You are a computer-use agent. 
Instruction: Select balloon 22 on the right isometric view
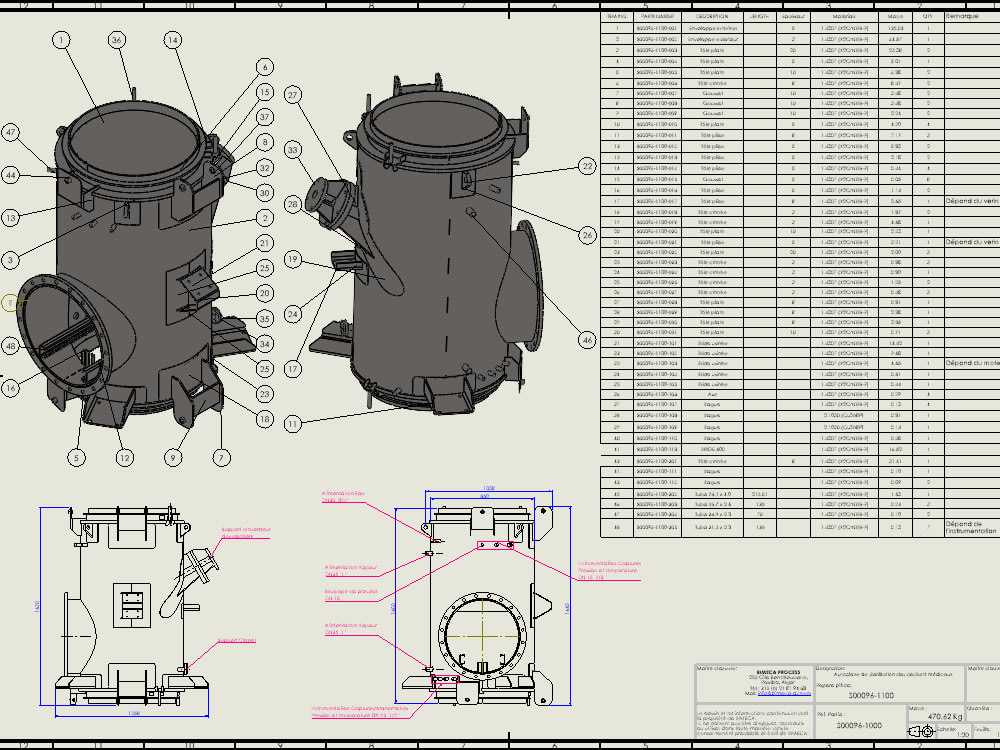588,167
